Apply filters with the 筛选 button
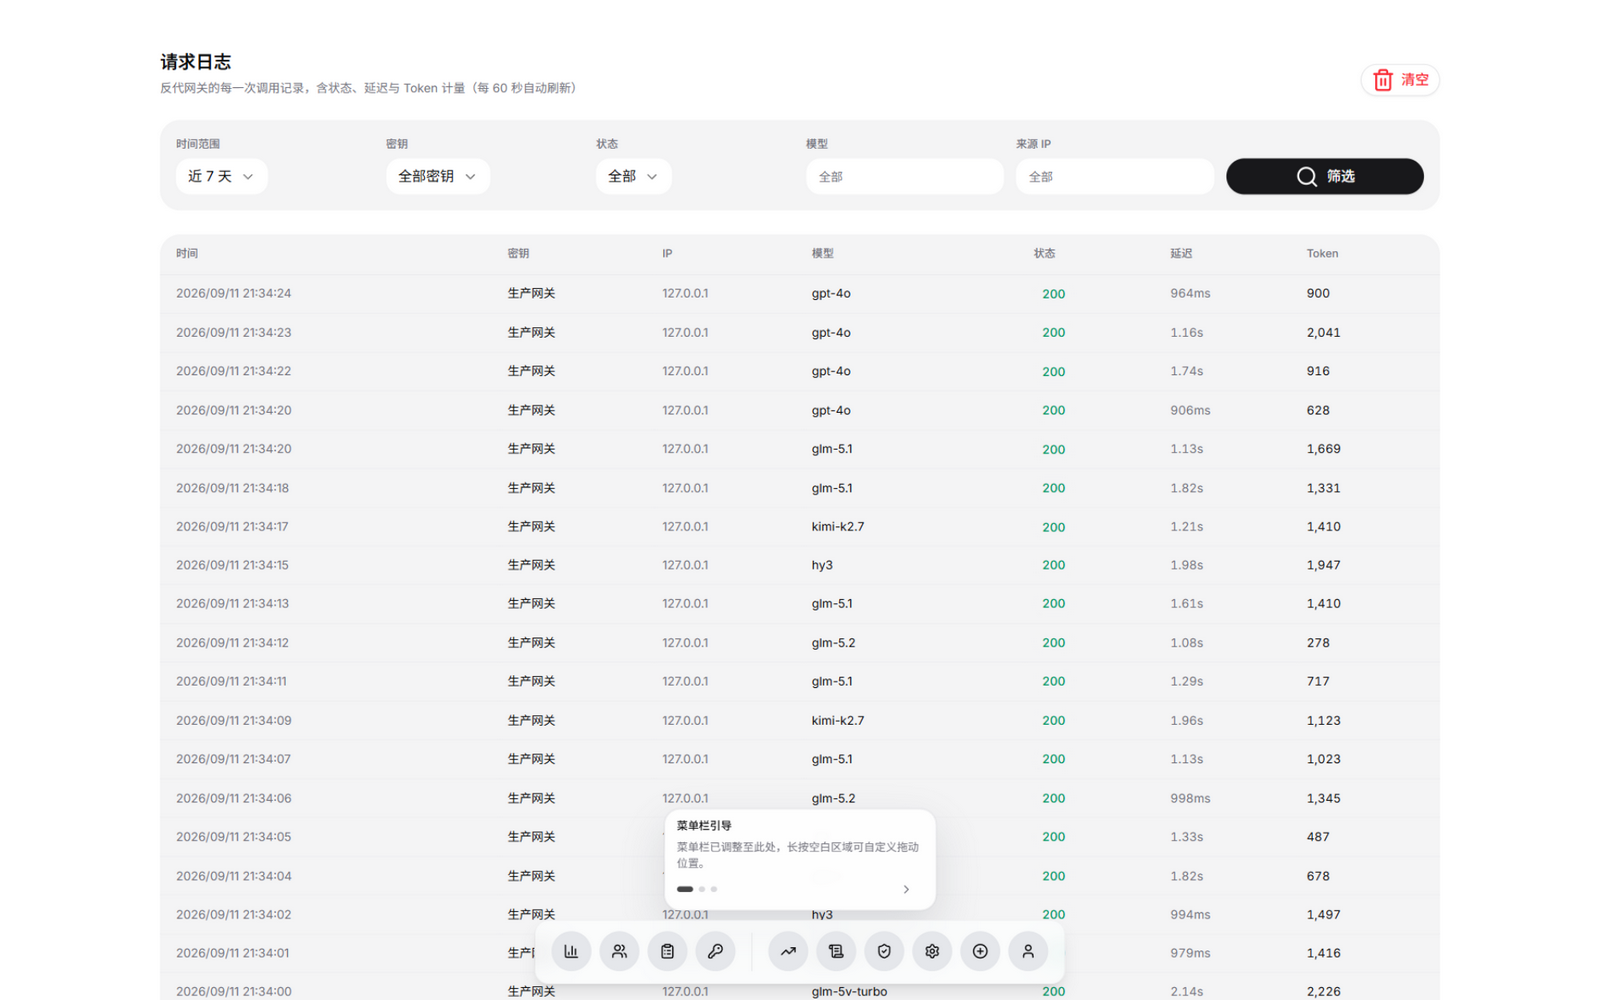 [1325, 176]
